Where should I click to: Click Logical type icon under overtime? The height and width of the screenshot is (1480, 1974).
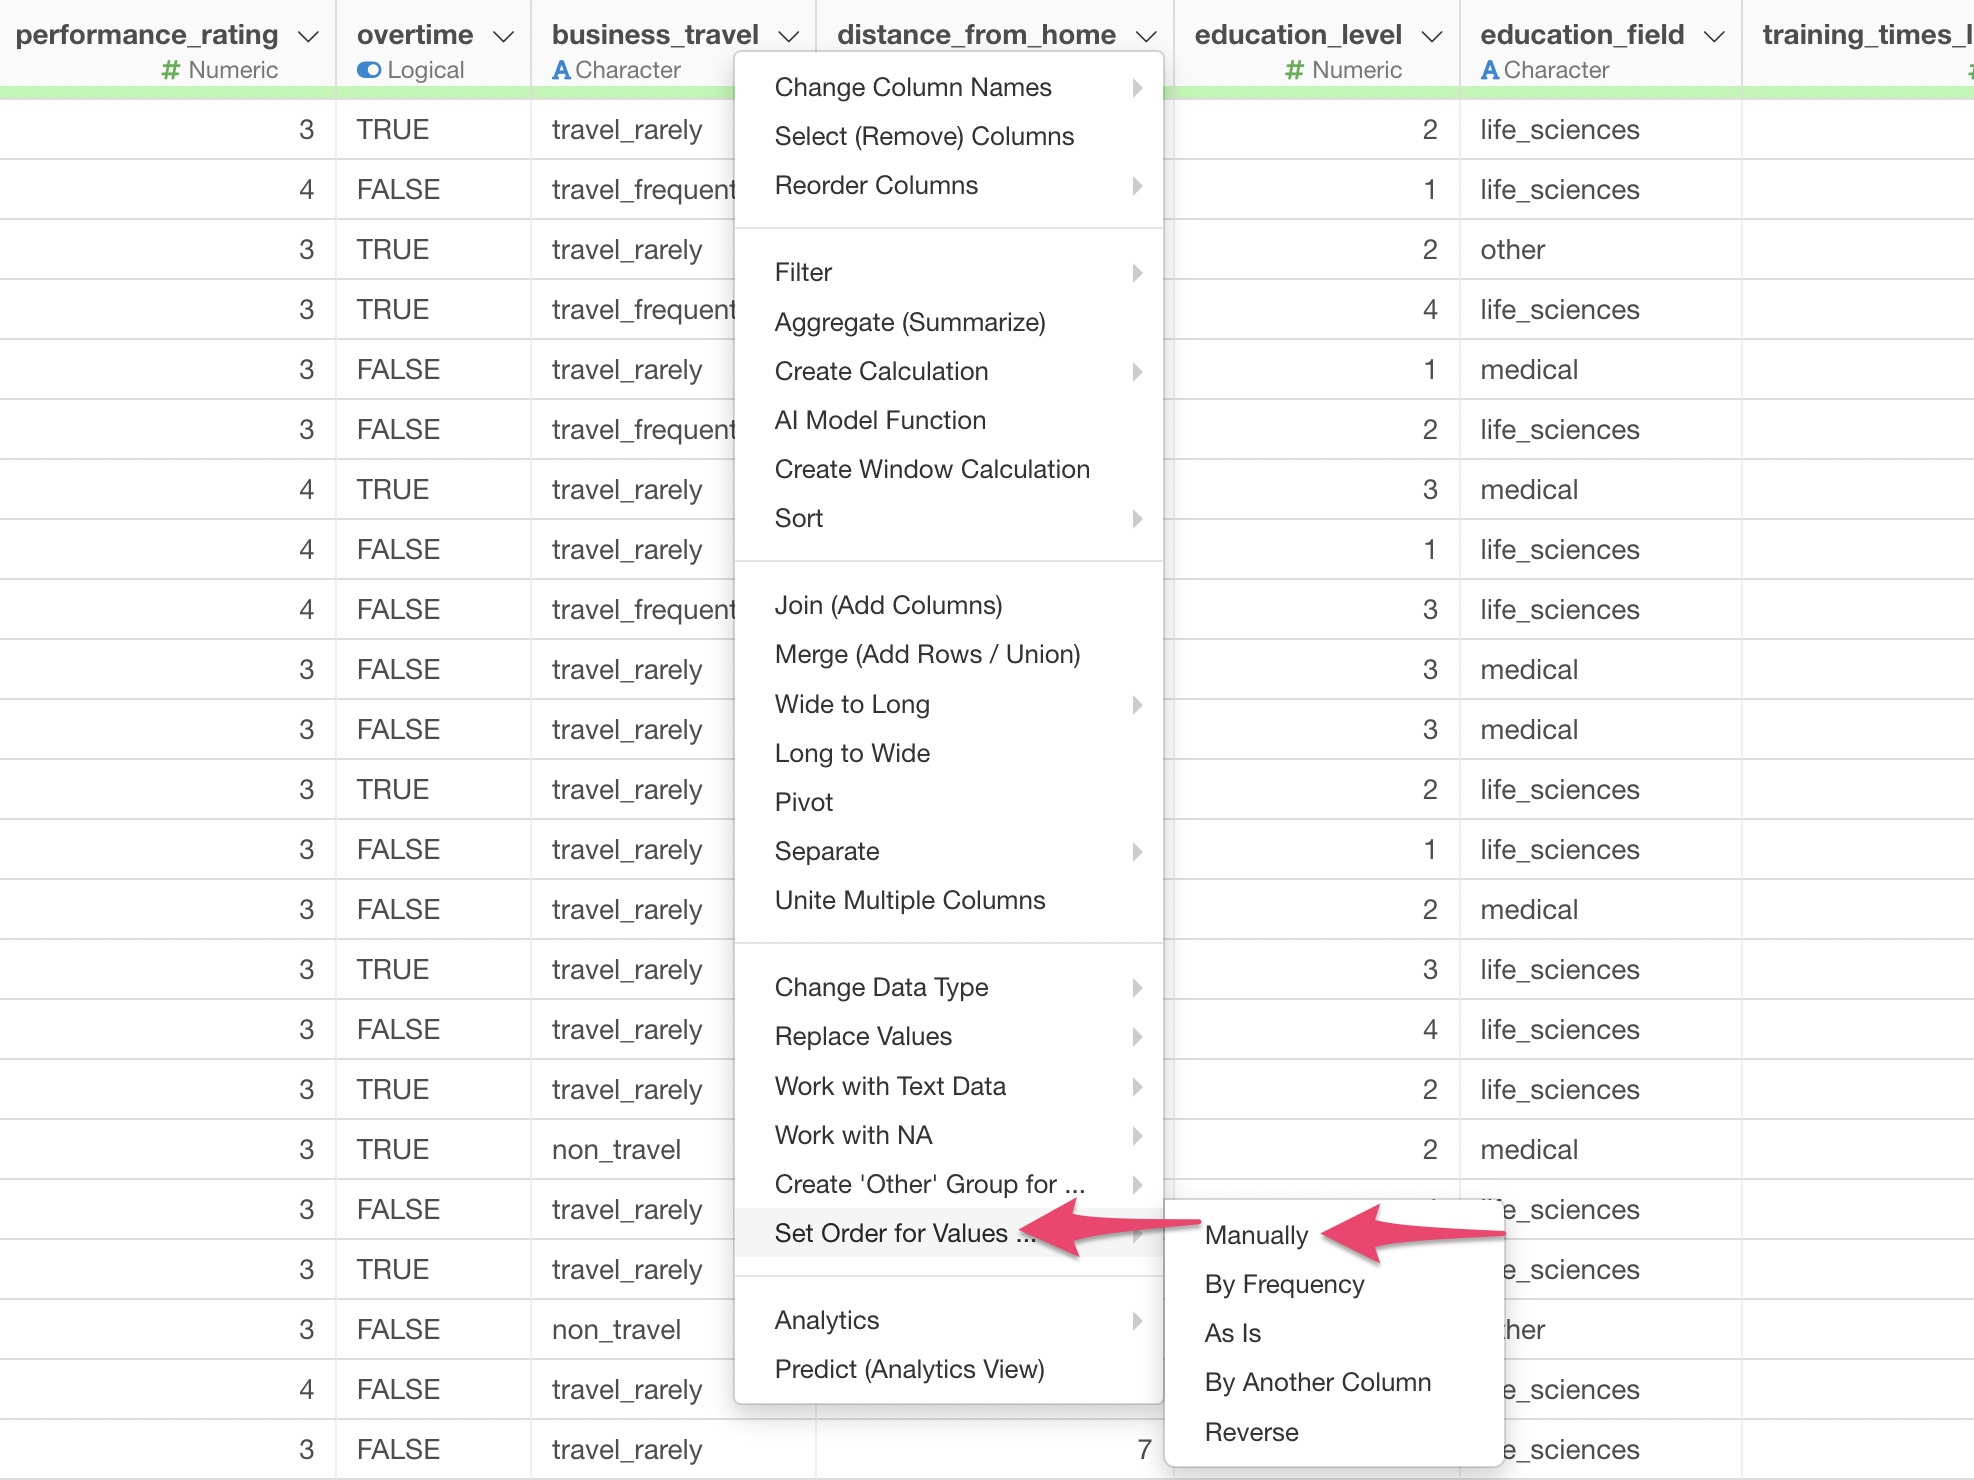369,70
